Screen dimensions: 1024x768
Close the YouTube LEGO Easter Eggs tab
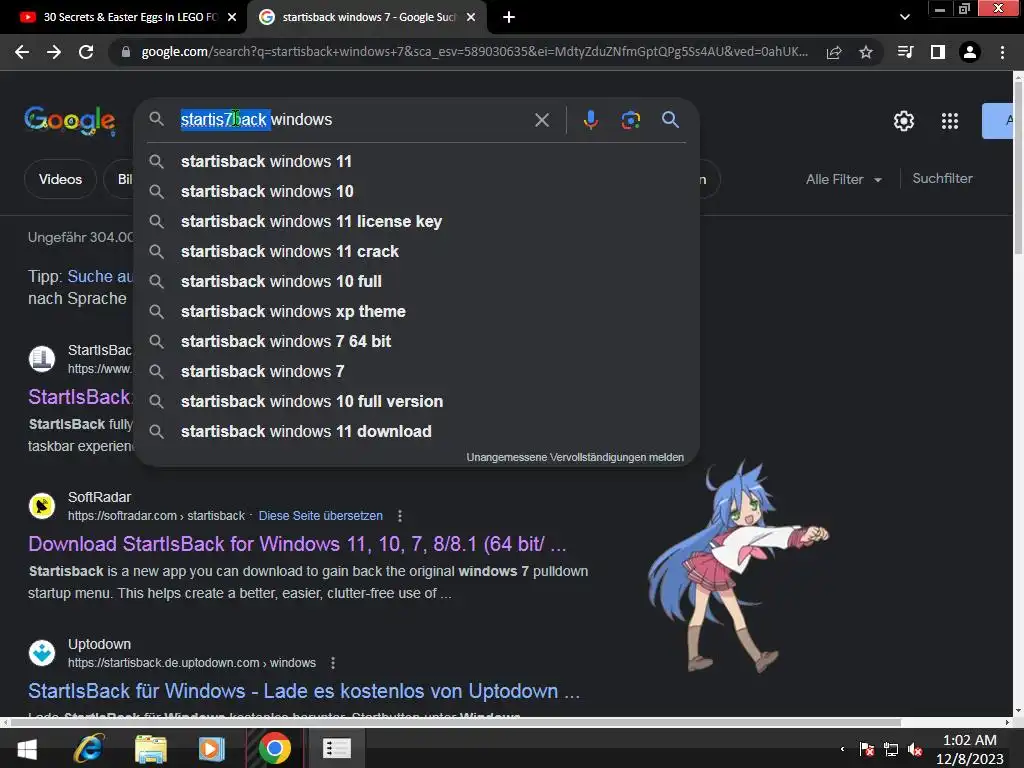coord(232,17)
